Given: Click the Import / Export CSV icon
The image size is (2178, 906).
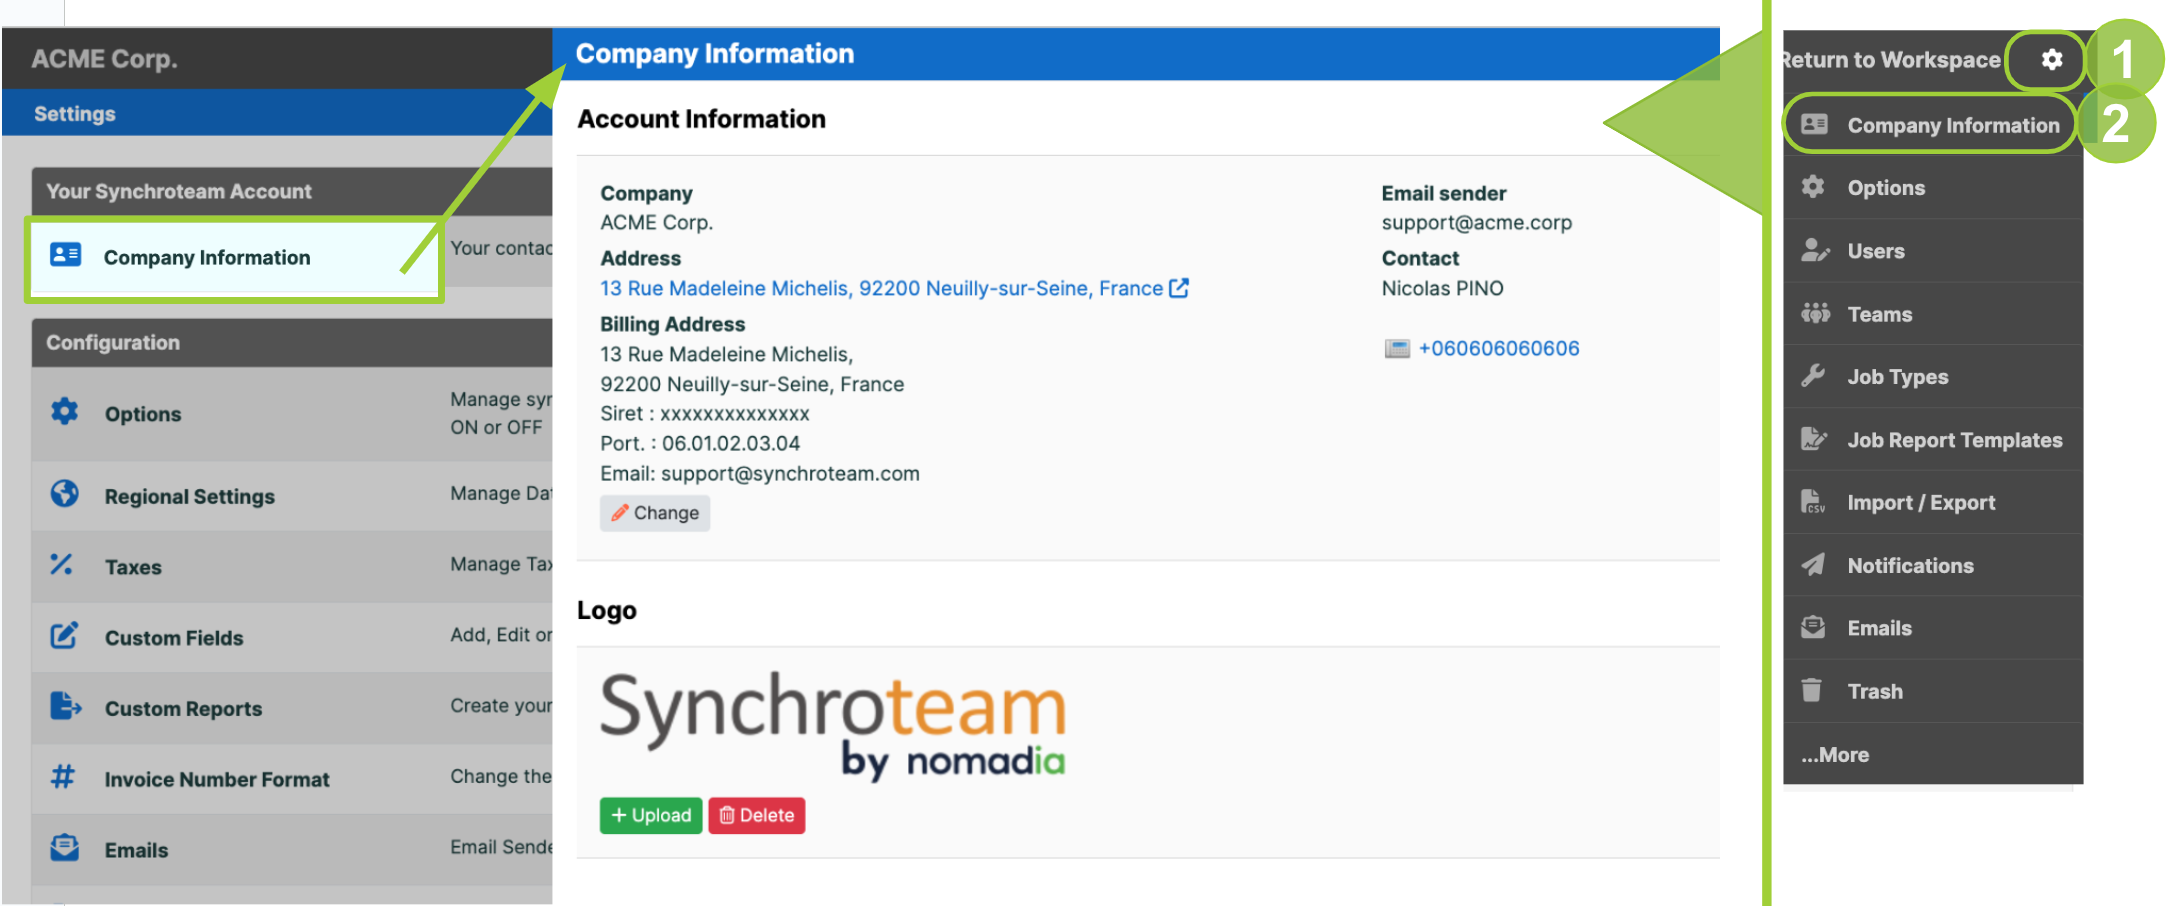Looking at the screenshot, I should pyautogui.click(x=1813, y=502).
